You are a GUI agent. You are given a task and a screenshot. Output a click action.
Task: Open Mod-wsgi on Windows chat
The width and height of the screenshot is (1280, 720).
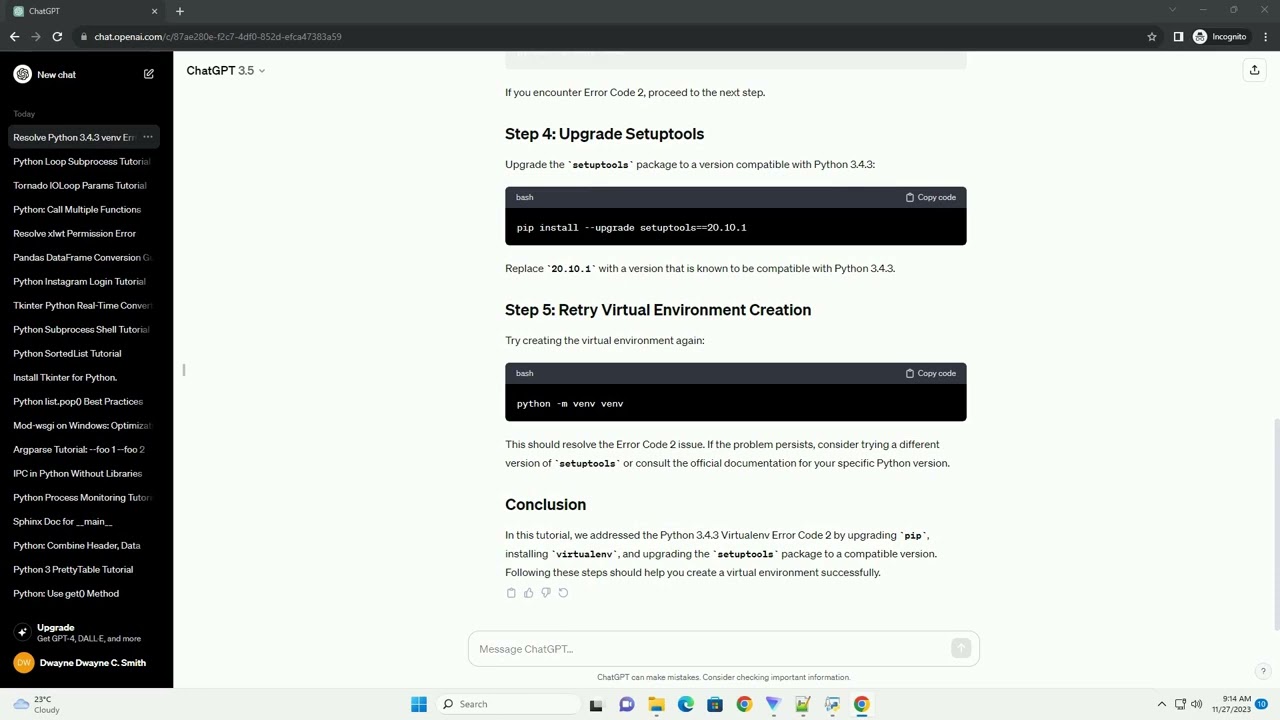click(x=83, y=425)
